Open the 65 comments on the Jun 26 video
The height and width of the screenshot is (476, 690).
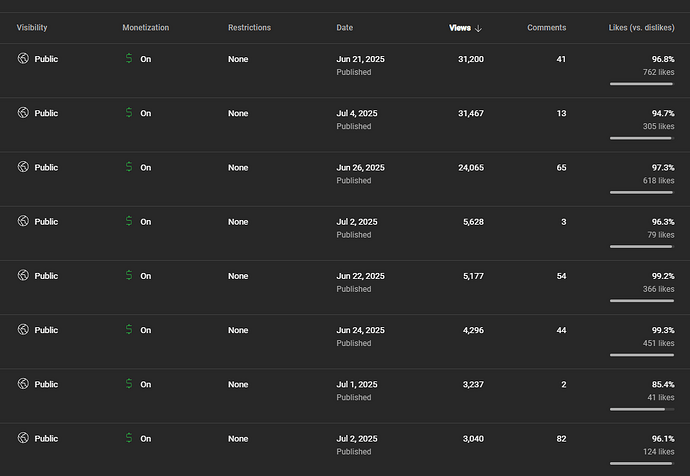click(x=560, y=167)
